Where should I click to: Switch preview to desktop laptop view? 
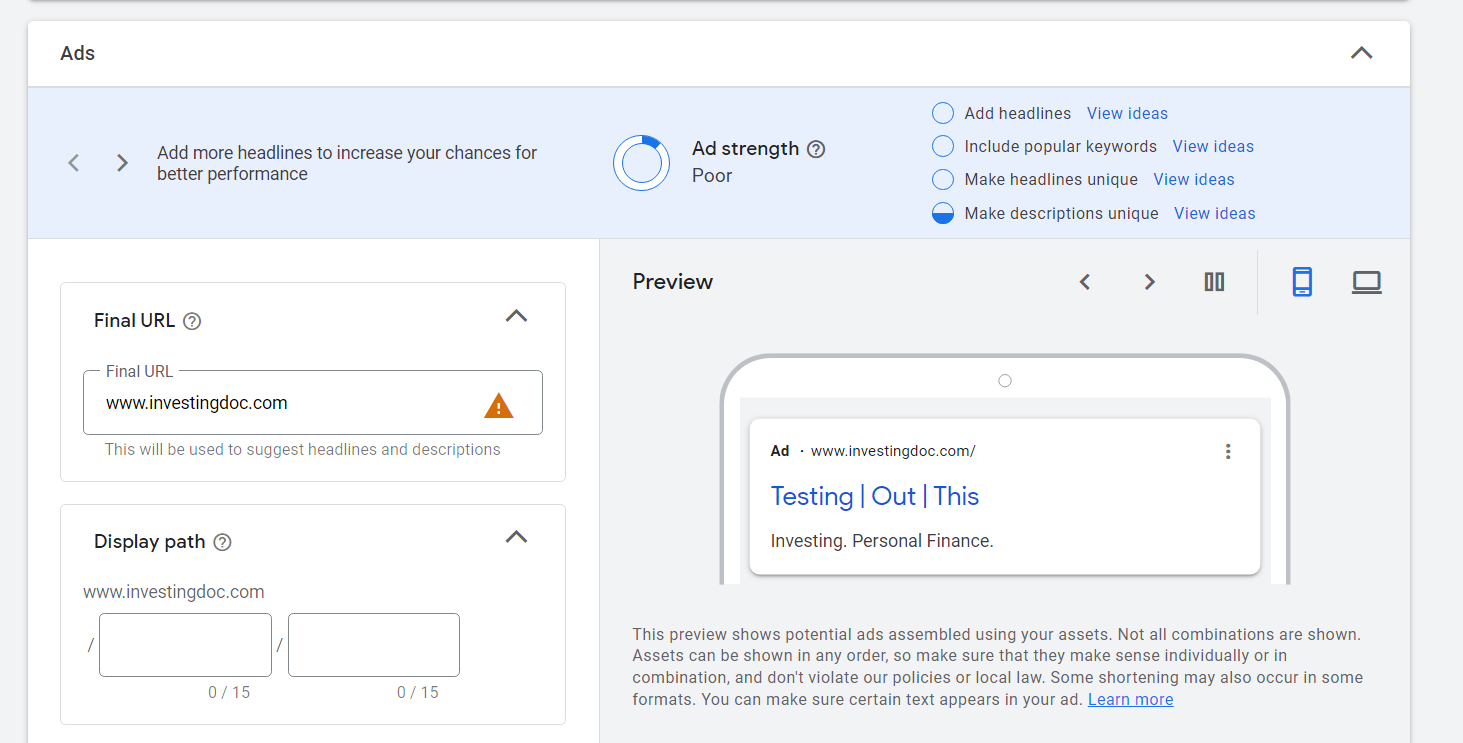1366,282
